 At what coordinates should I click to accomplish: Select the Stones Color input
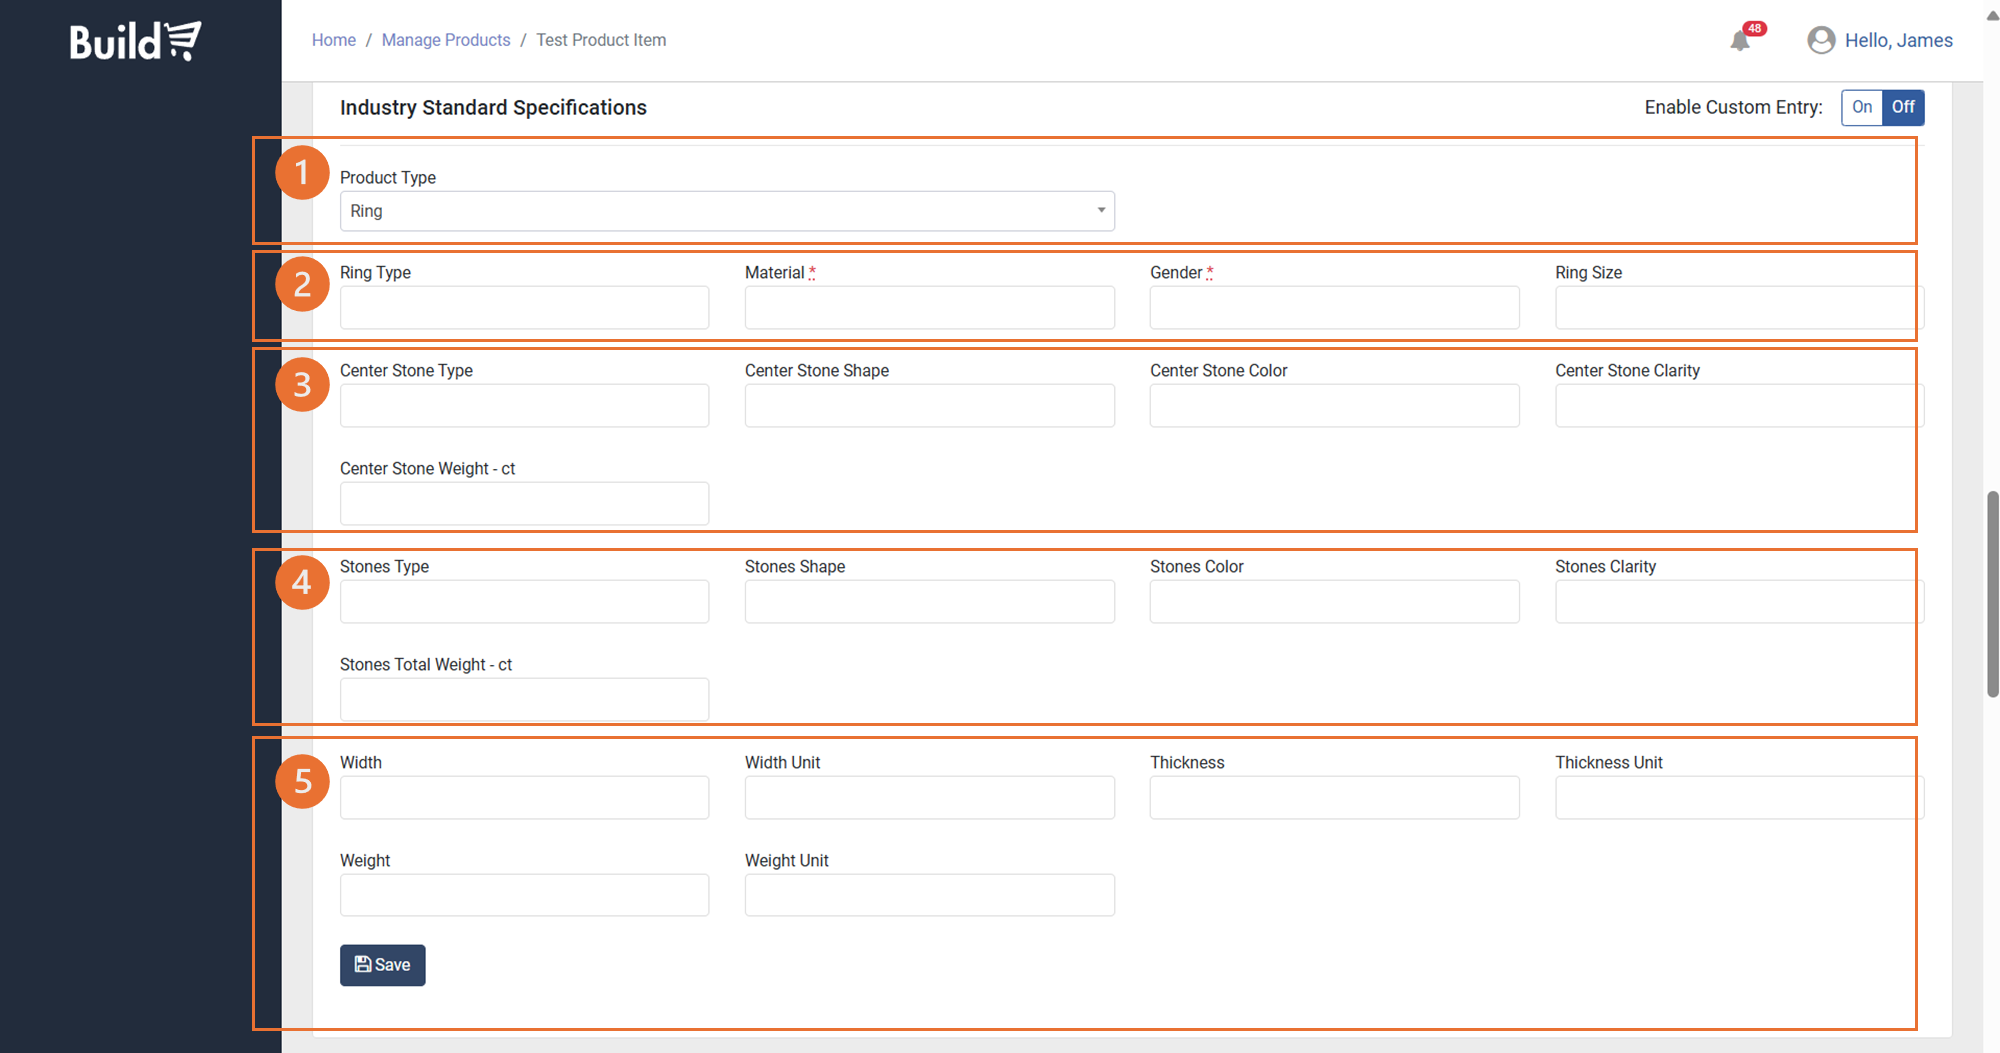tap(1334, 602)
